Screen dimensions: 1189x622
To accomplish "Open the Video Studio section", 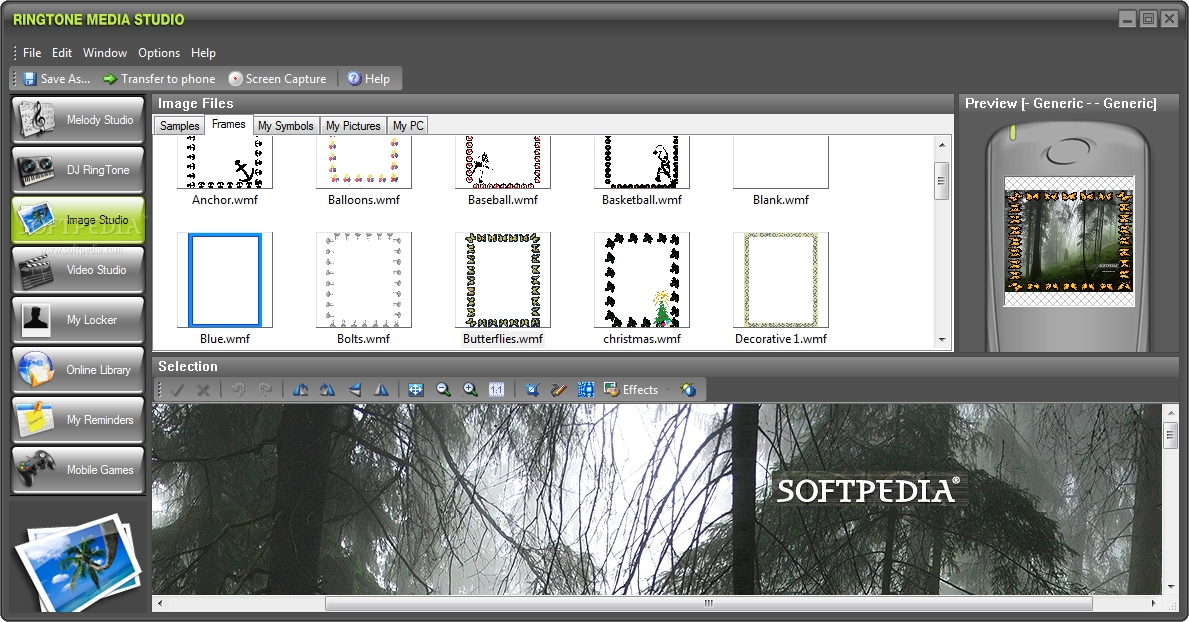I will tap(77, 270).
